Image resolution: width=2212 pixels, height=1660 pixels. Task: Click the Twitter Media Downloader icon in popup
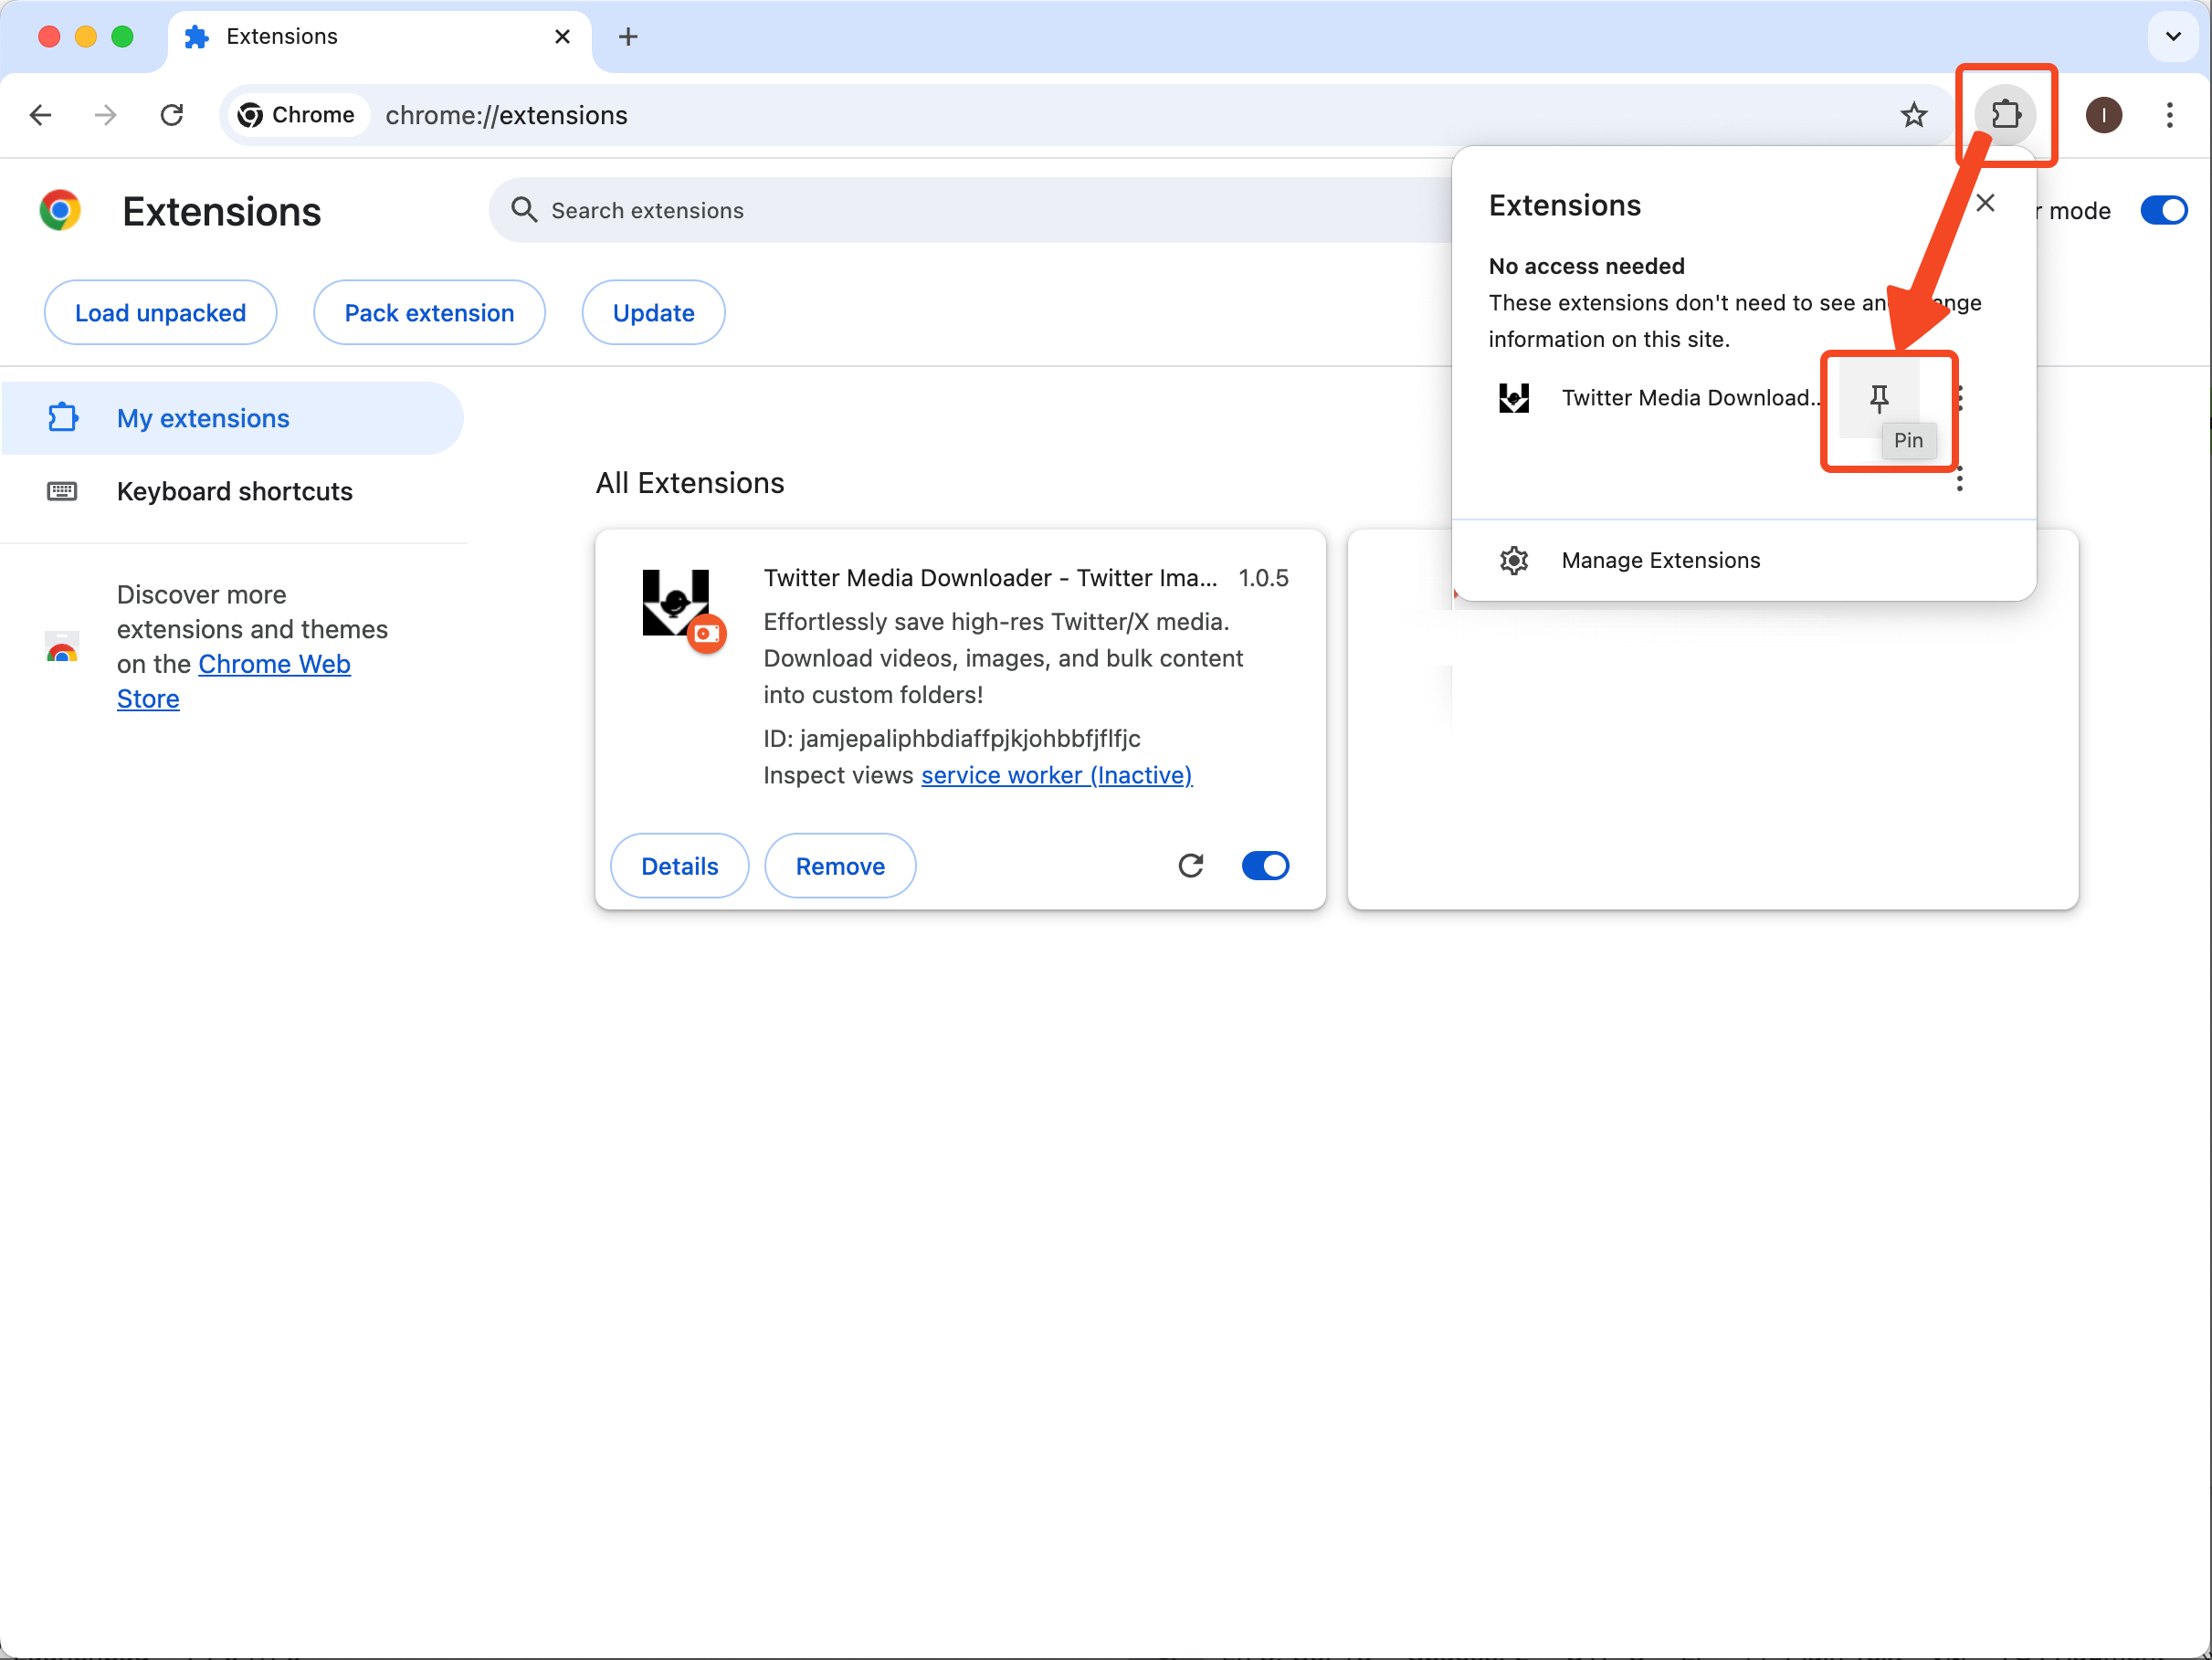[x=1514, y=398]
